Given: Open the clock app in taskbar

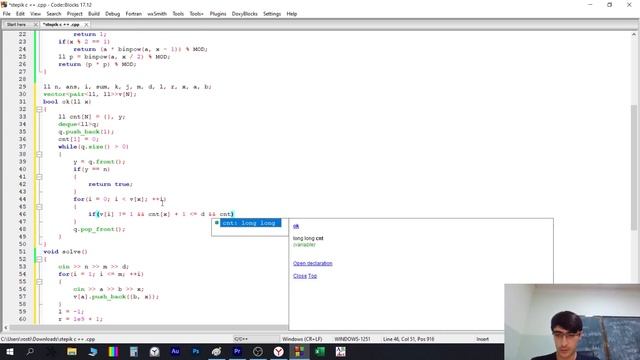Looking at the screenshot, I should [154, 351].
